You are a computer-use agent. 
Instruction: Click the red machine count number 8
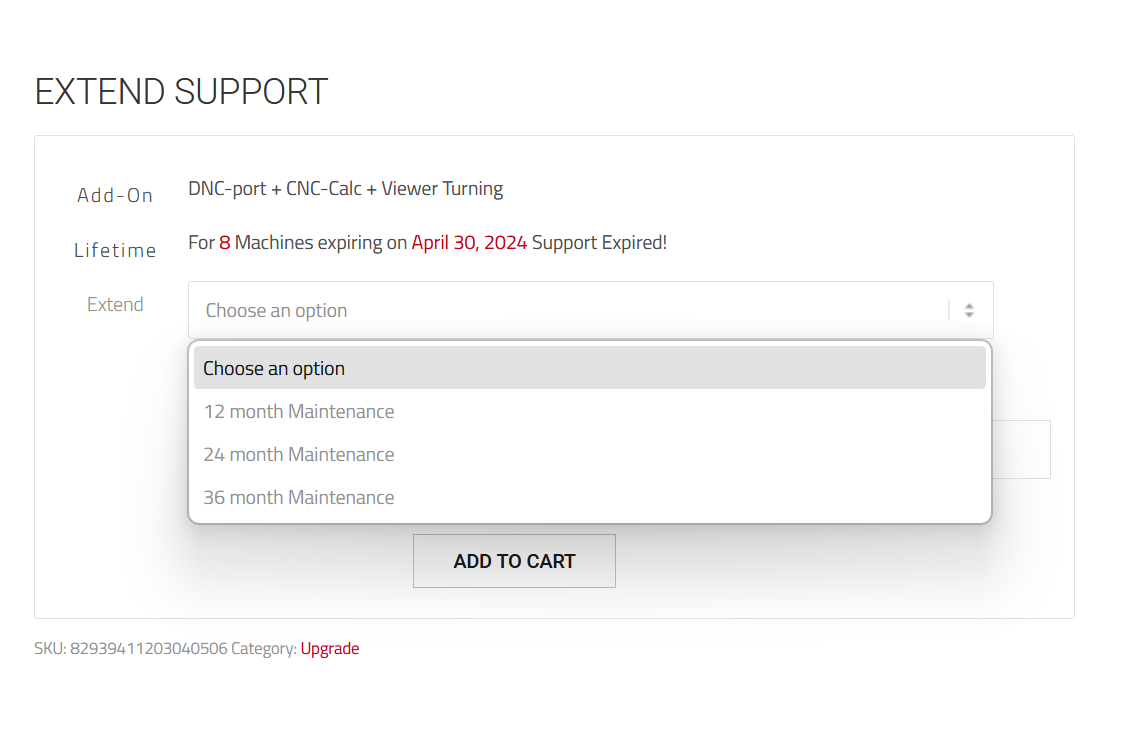(x=225, y=243)
